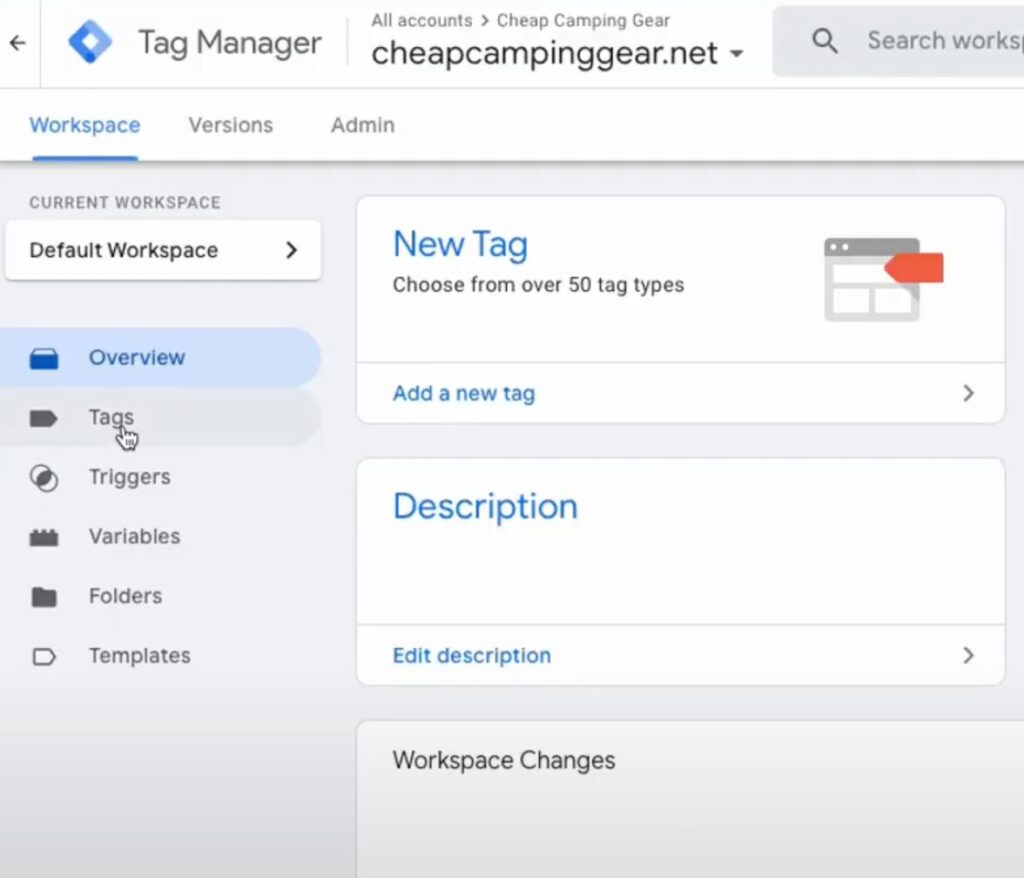Click 'Choose from over 50 tag types' text
1024x878 pixels.
(538, 285)
